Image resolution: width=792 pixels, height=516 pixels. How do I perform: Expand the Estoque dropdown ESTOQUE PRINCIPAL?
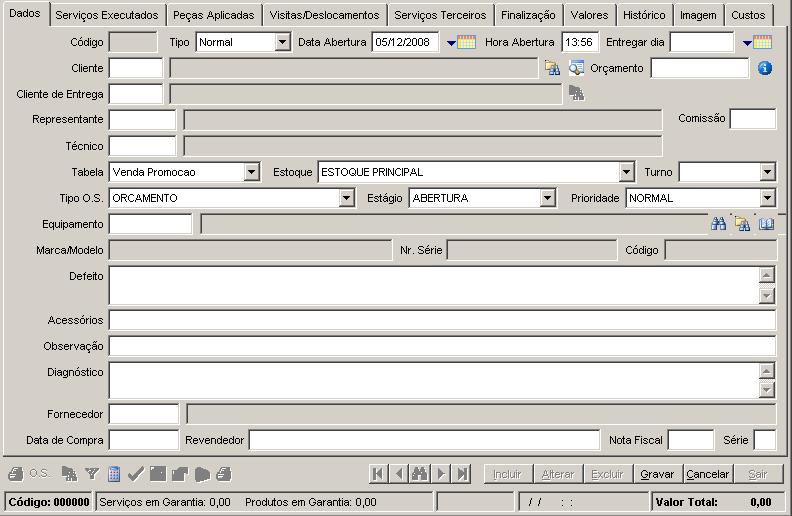tap(626, 172)
